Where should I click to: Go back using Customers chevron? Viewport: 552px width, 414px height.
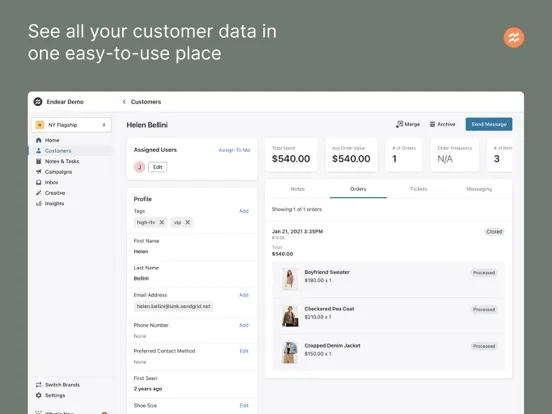pyautogui.click(x=124, y=102)
